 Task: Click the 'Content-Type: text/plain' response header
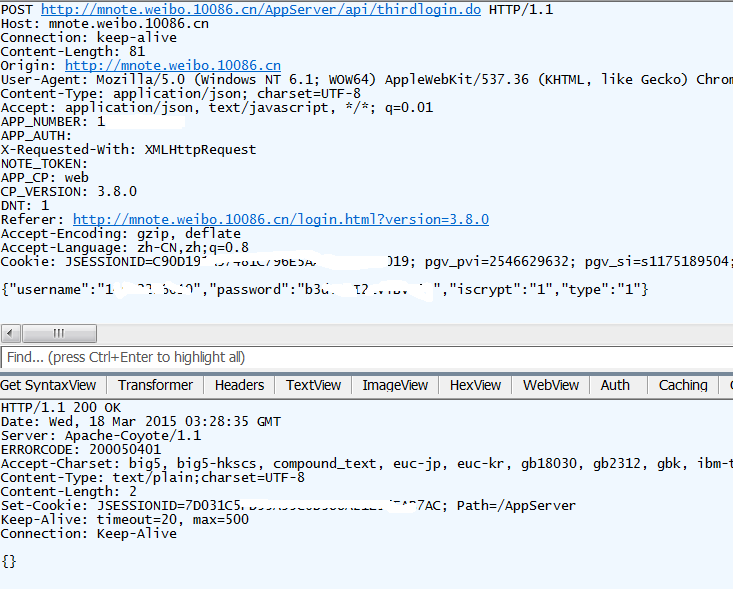point(153,478)
